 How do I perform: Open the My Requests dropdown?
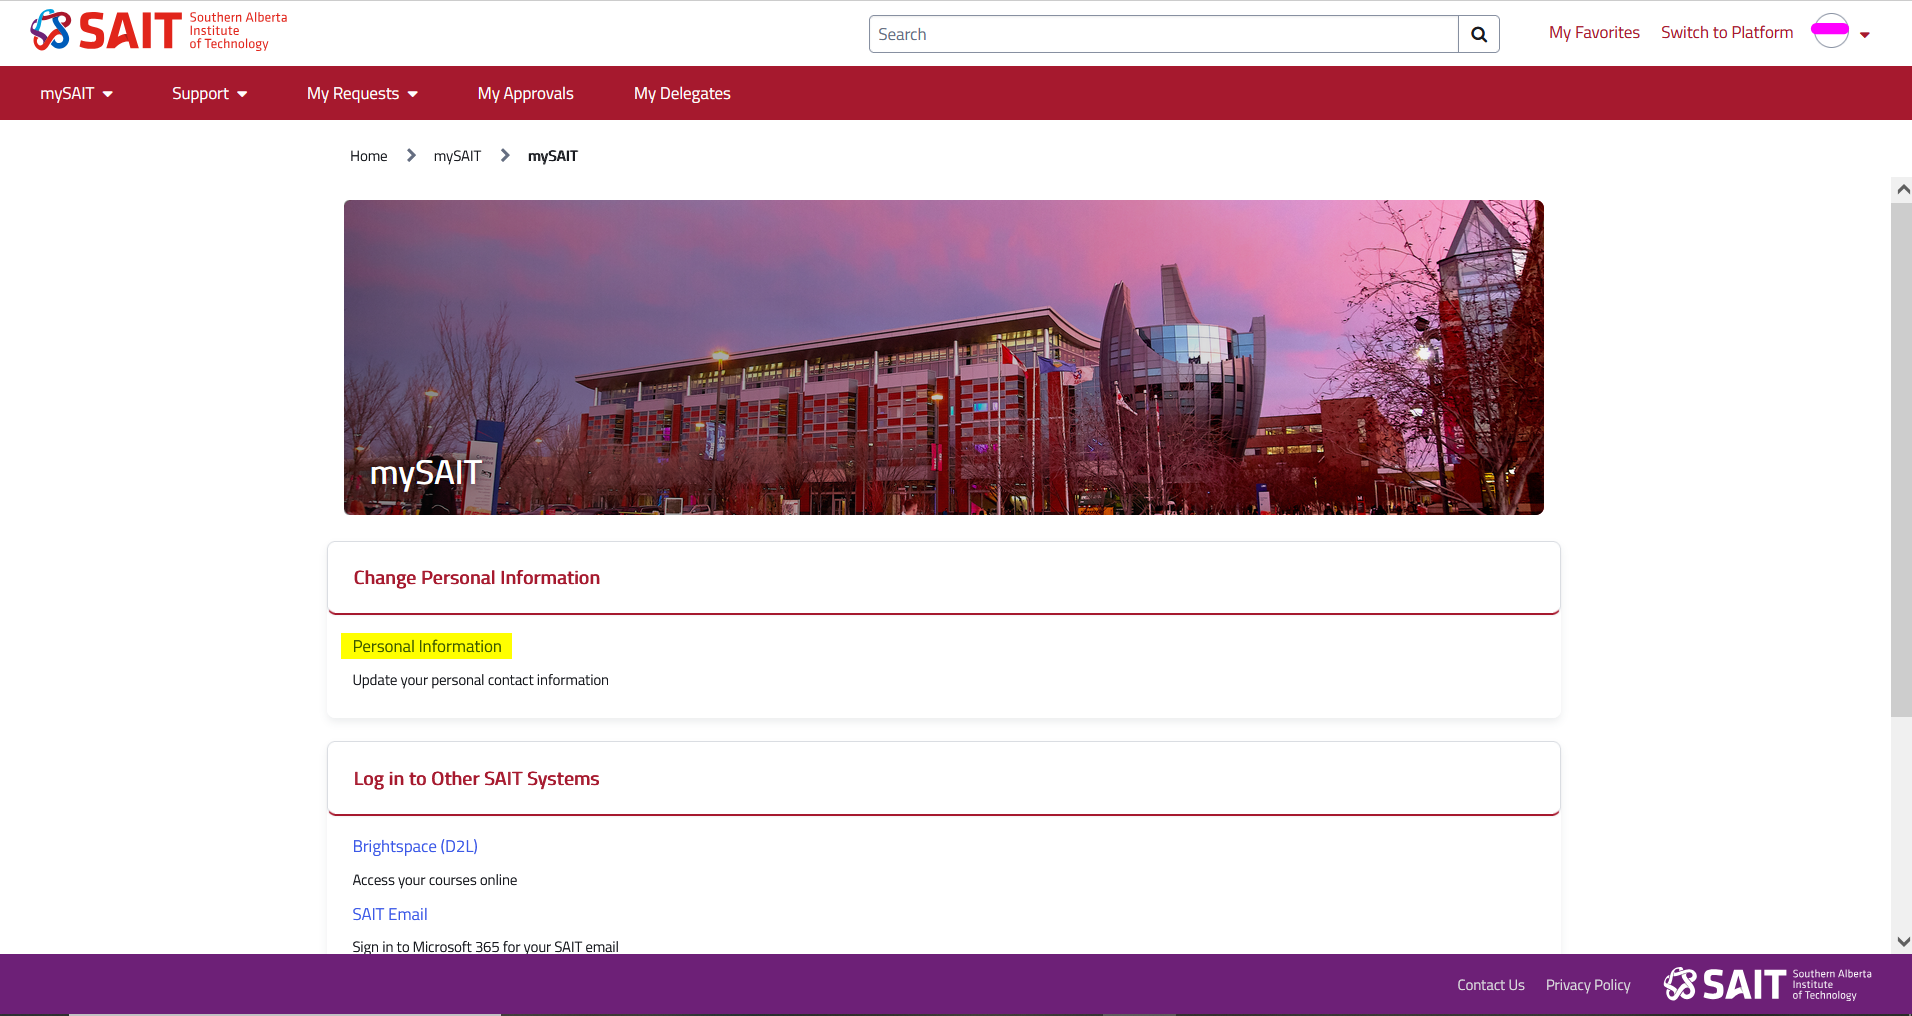(x=362, y=93)
